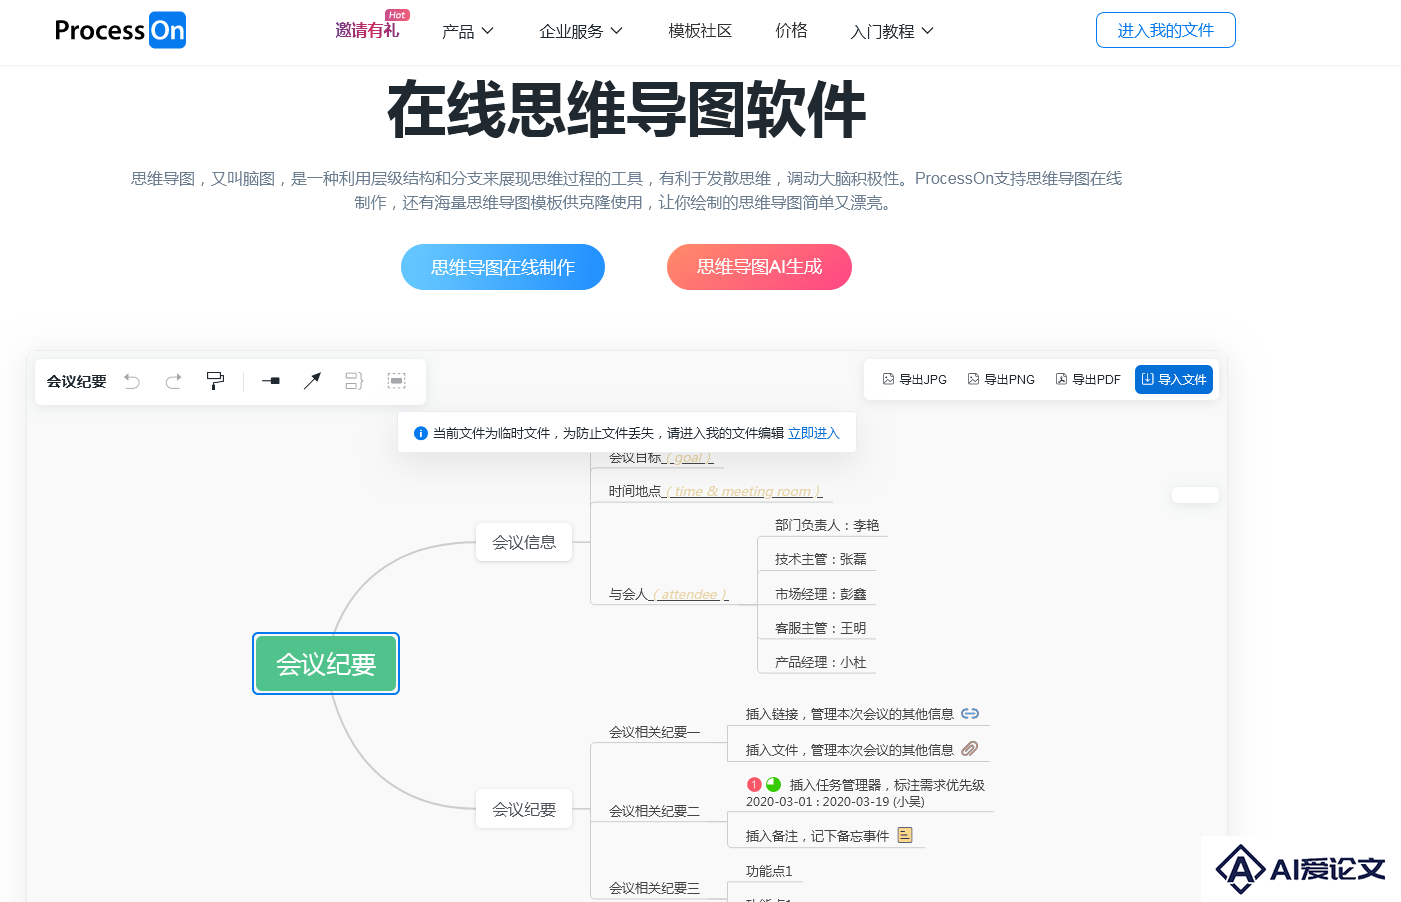Select 技术主管：张磊 node
1401x902 pixels.
[x=821, y=559]
